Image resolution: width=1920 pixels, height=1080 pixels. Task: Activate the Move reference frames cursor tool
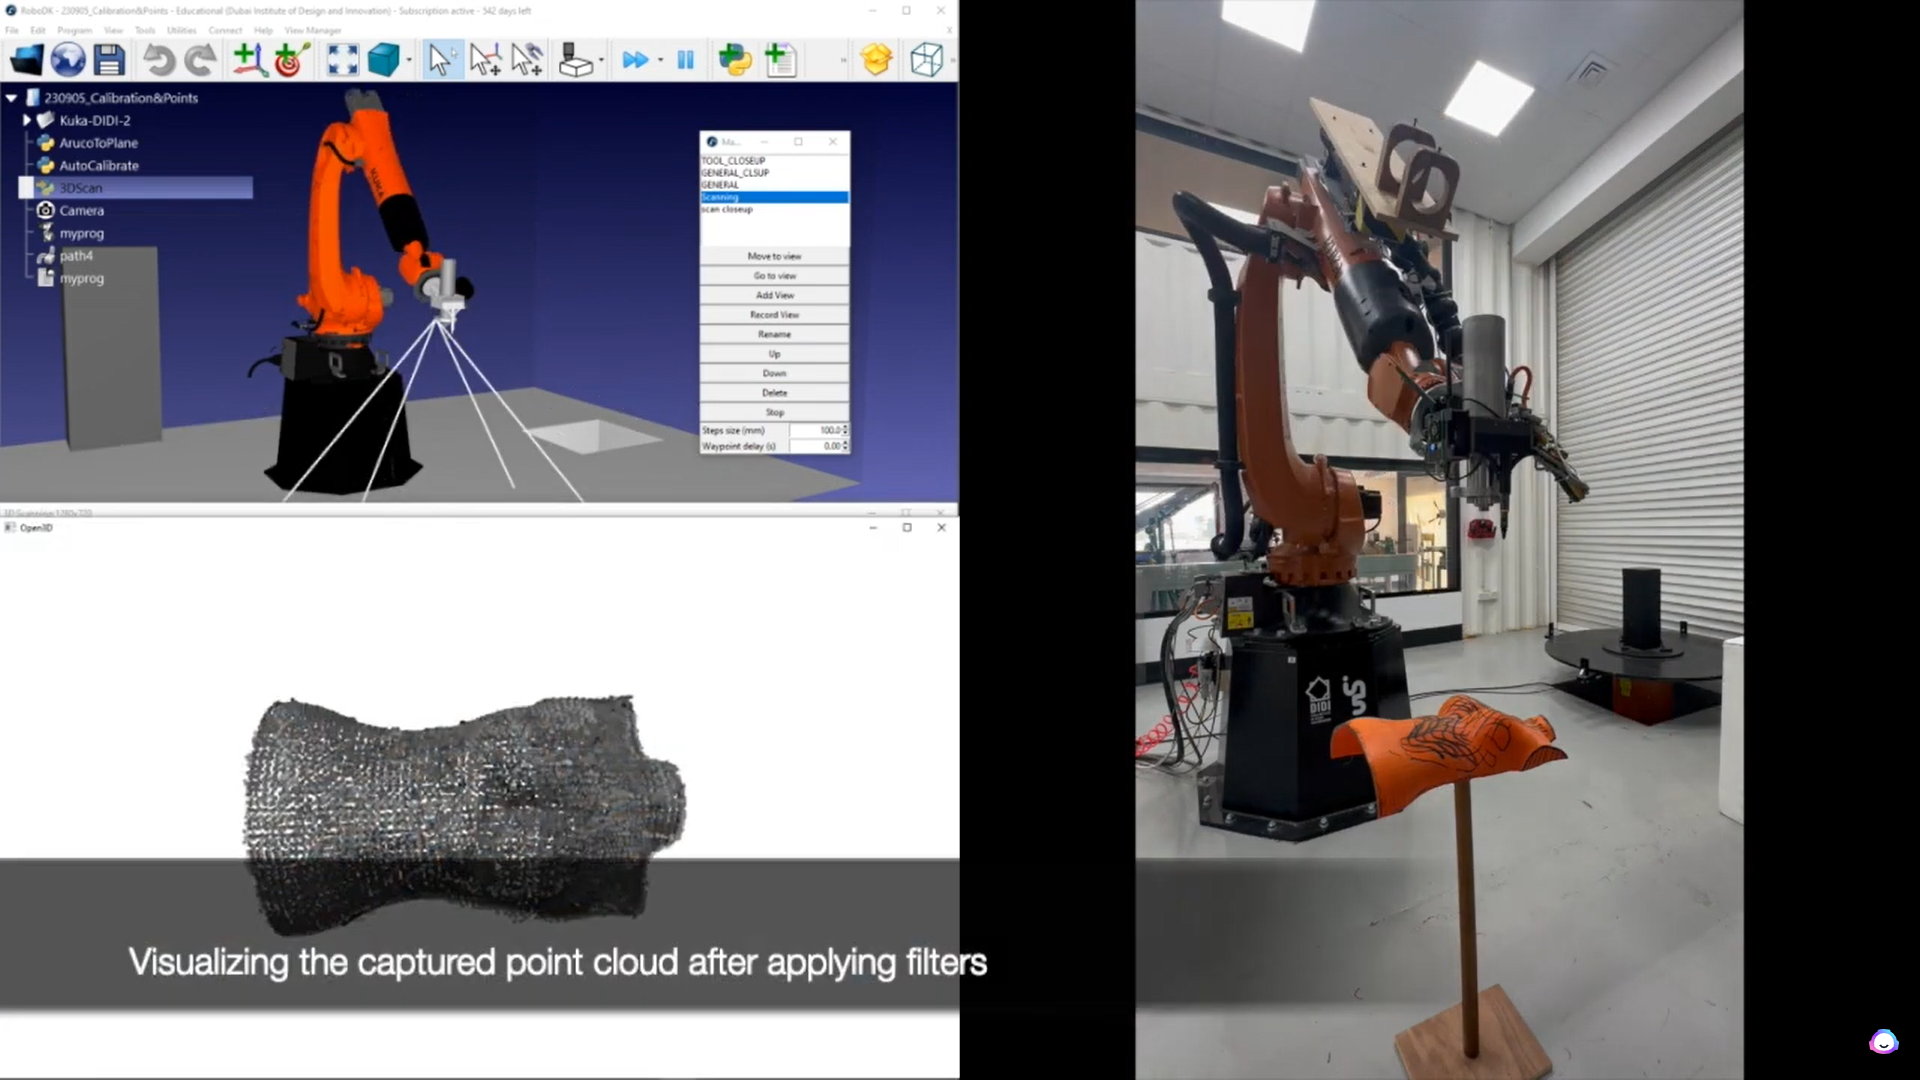[485, 60]
